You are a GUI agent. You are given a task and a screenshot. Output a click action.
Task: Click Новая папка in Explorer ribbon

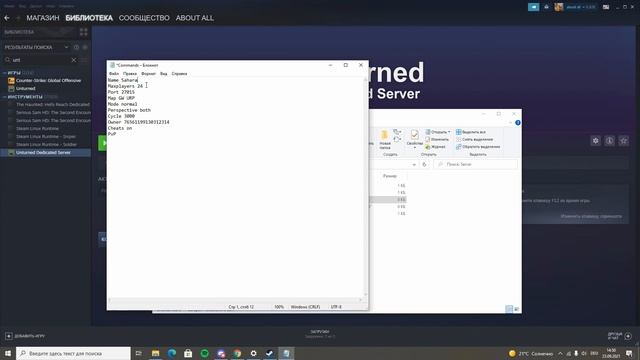click(384, 140)
